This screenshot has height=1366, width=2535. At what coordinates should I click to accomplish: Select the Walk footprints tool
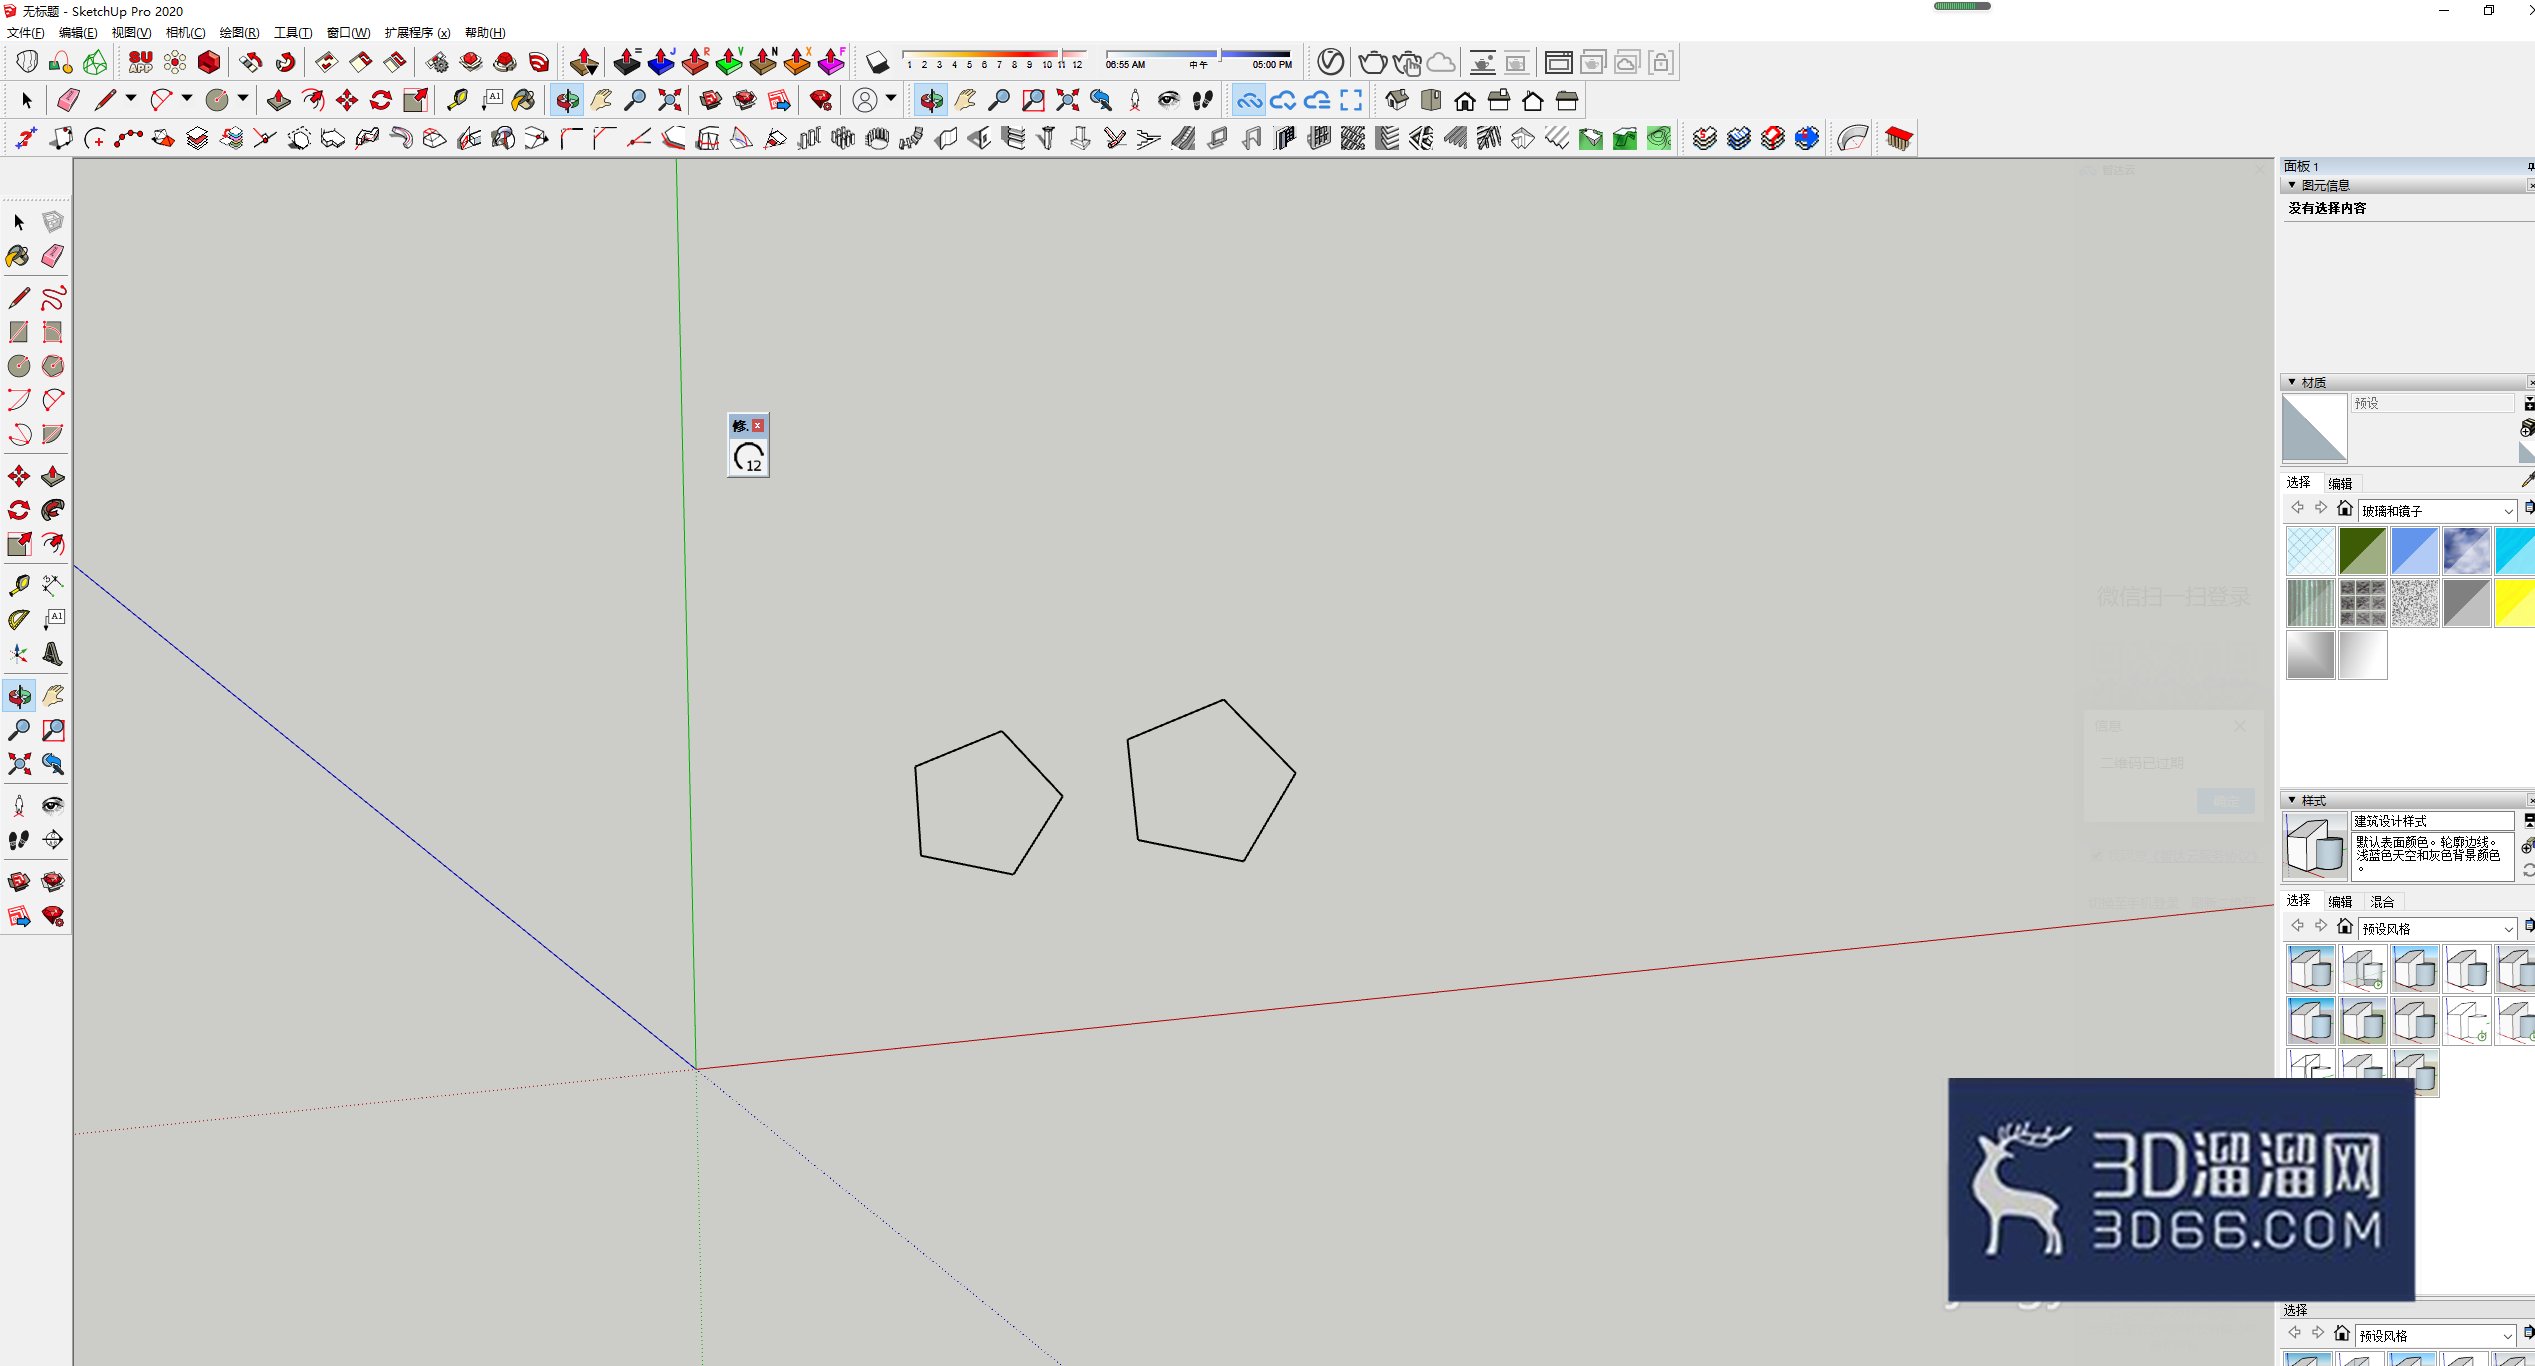(x=18, y=840)
